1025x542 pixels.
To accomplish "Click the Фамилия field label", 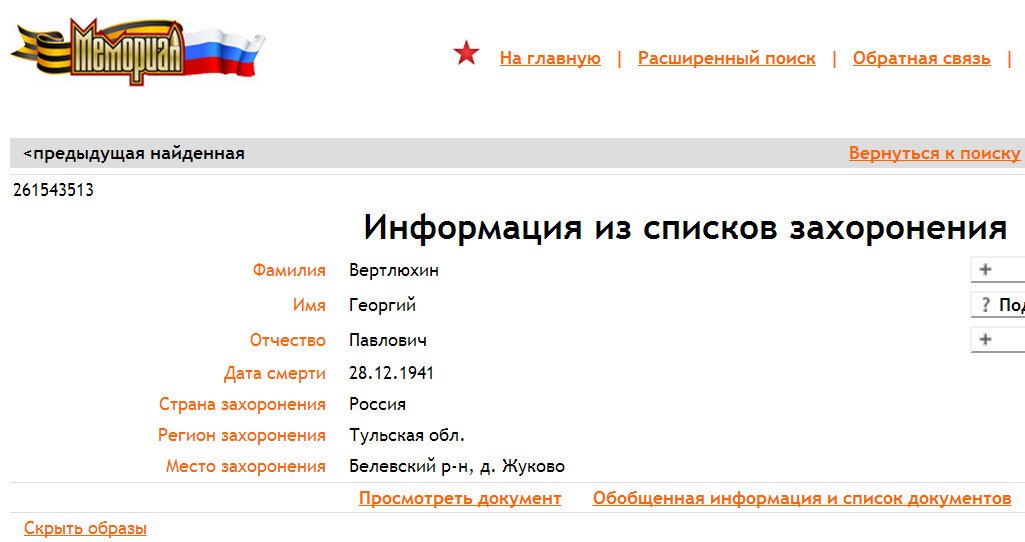I will click(x=288, y=270).
